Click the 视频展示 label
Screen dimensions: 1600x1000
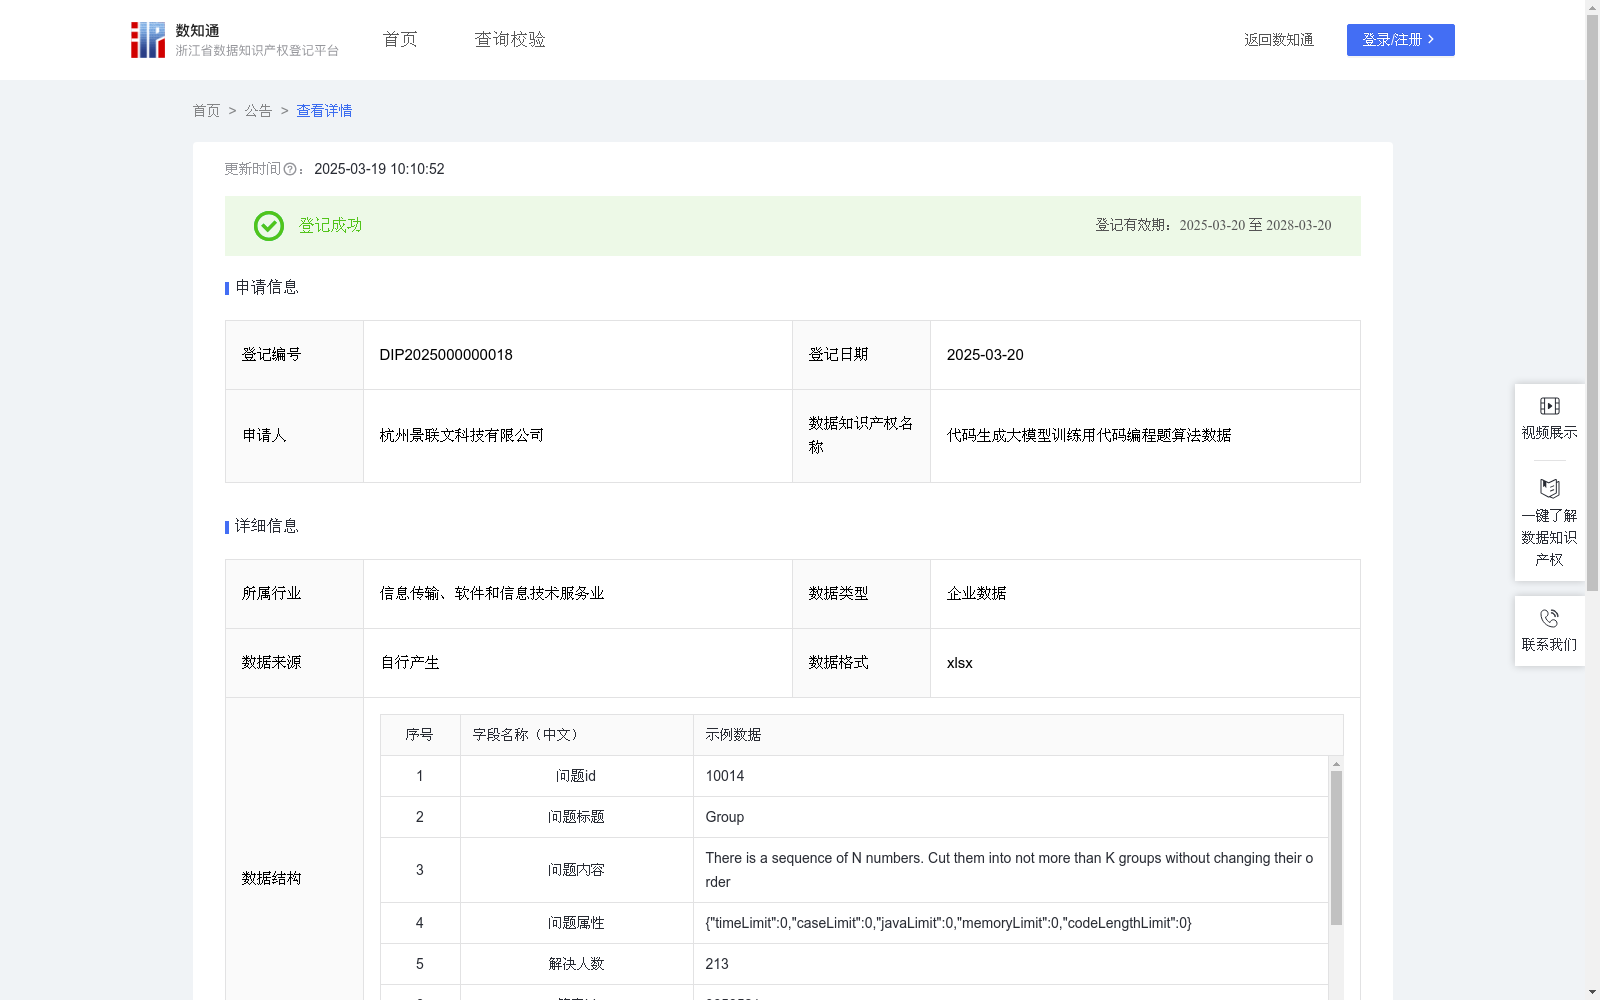pyautogui.click(x=1549, y=432)
